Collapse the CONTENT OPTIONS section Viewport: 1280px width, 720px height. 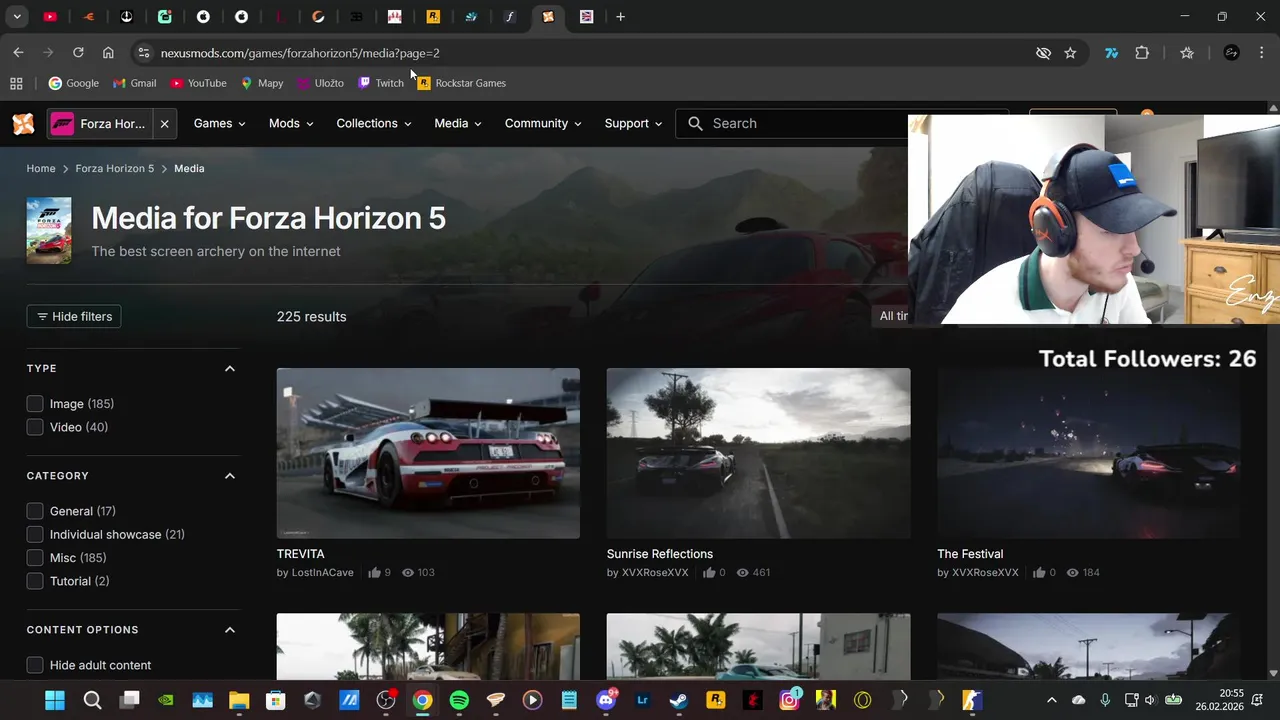point(230,630)
